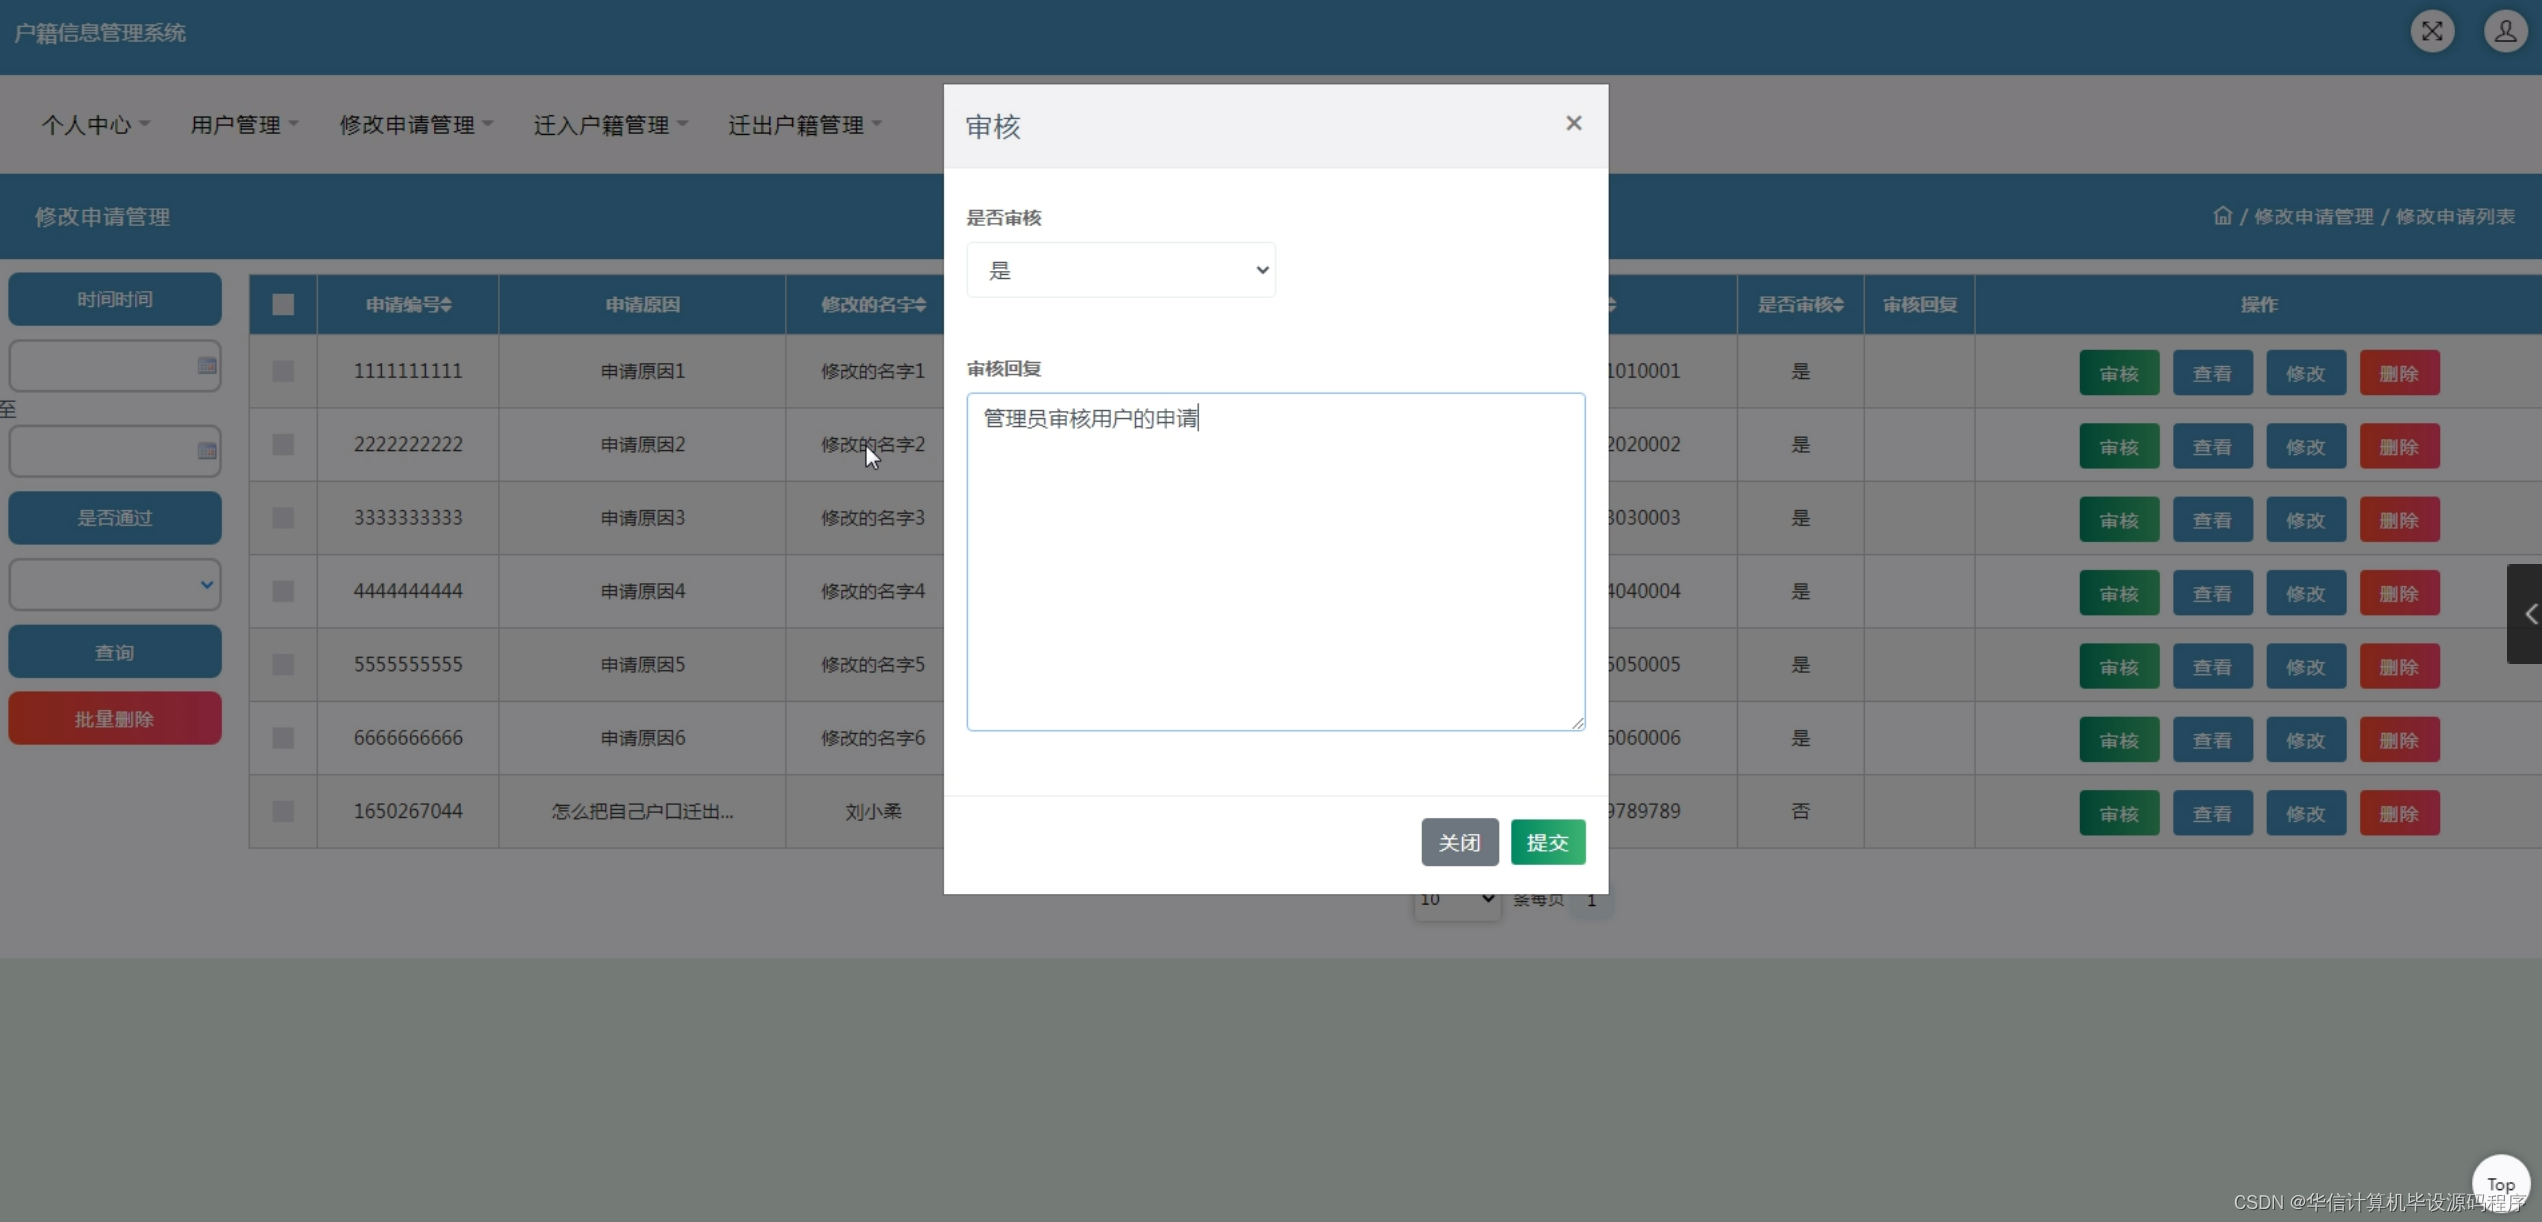Close the 审核 dialog with its × icon
Screen dimensions: 2542x1222
point(1573,123)
